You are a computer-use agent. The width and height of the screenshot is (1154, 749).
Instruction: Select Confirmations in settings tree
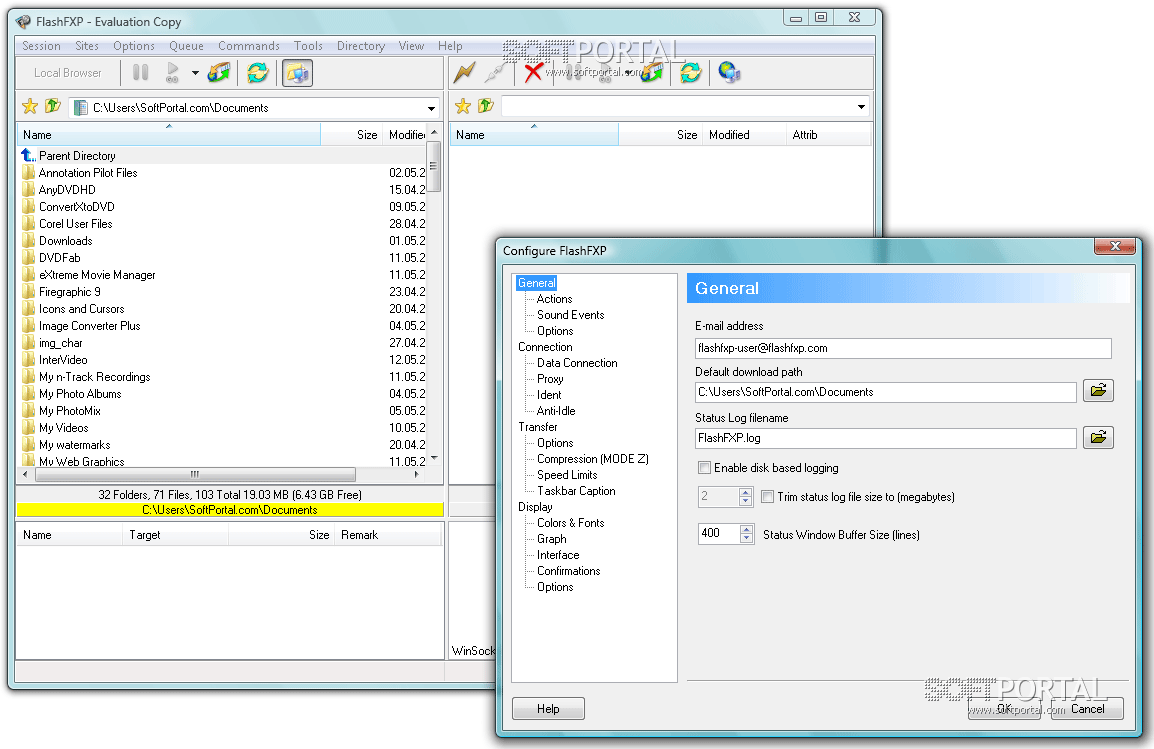(x=568, y=571)
